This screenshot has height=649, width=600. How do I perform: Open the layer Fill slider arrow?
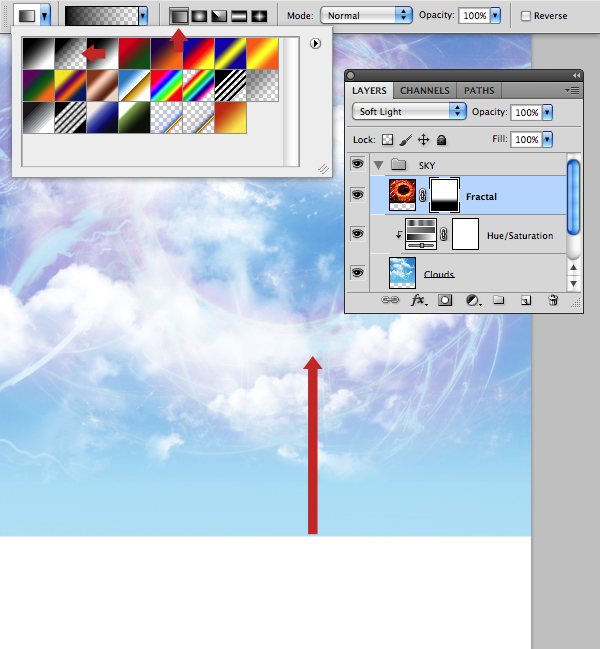[x=547, y=139]
